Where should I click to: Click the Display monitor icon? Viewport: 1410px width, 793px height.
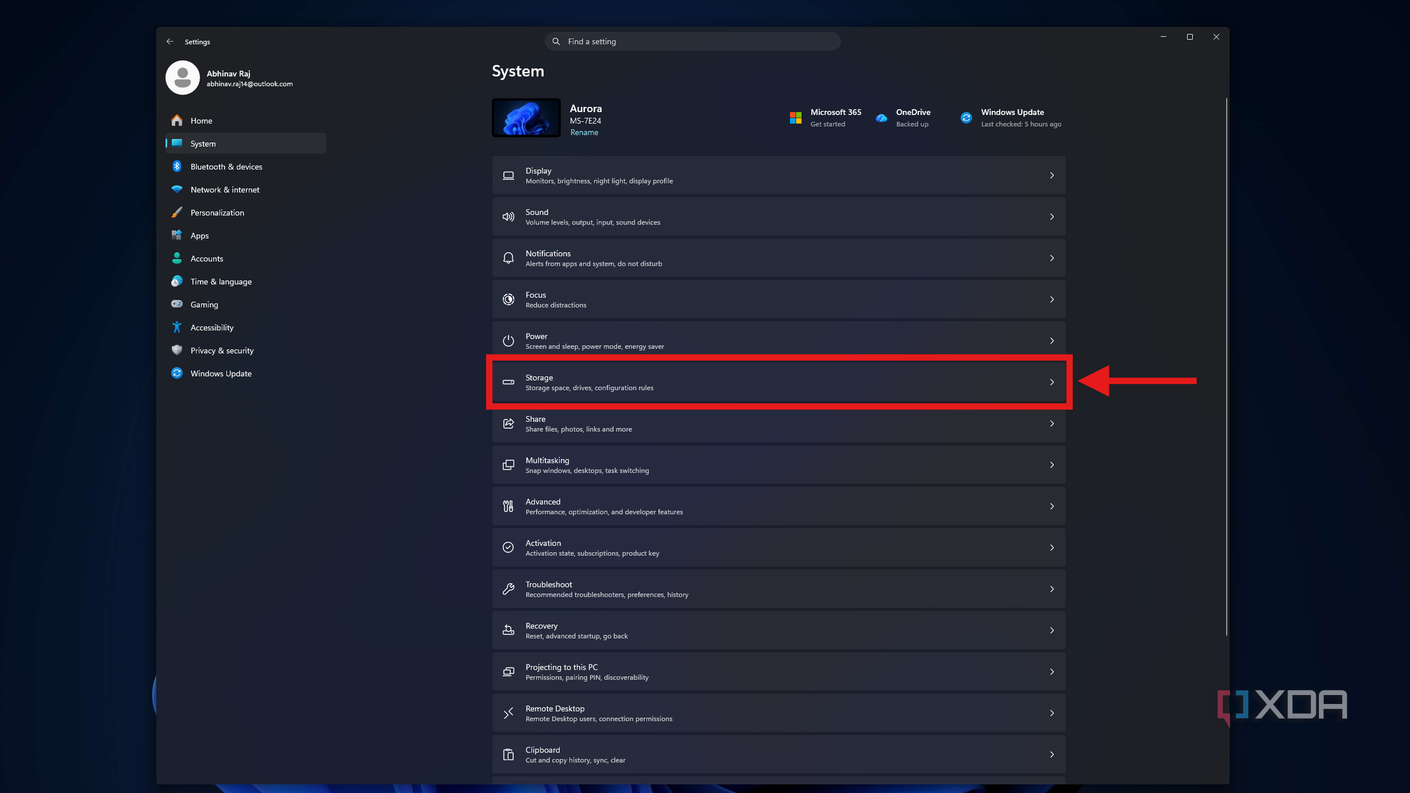pyautogui.click(x=508, y=176)
